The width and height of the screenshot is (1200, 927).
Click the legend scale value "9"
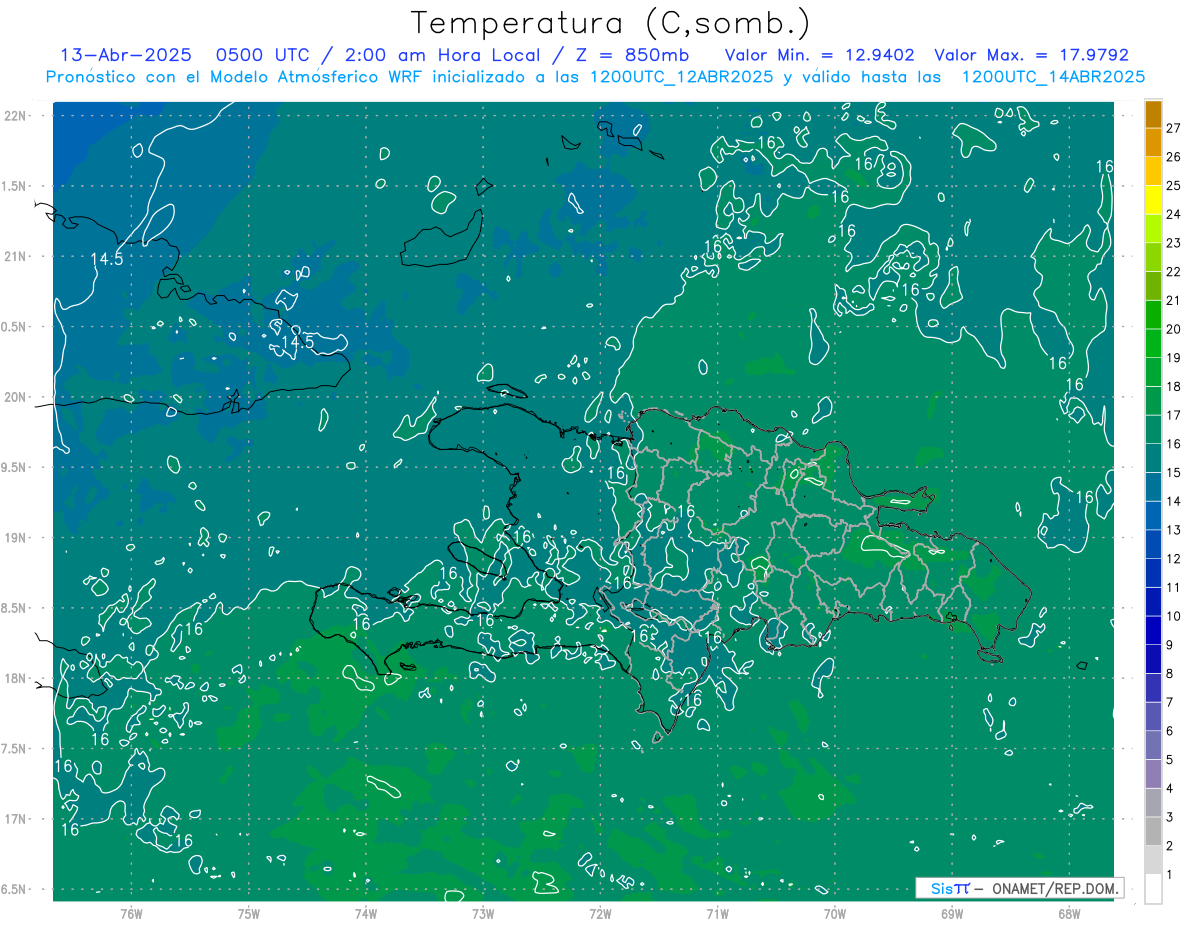(x=1170, y=644)
